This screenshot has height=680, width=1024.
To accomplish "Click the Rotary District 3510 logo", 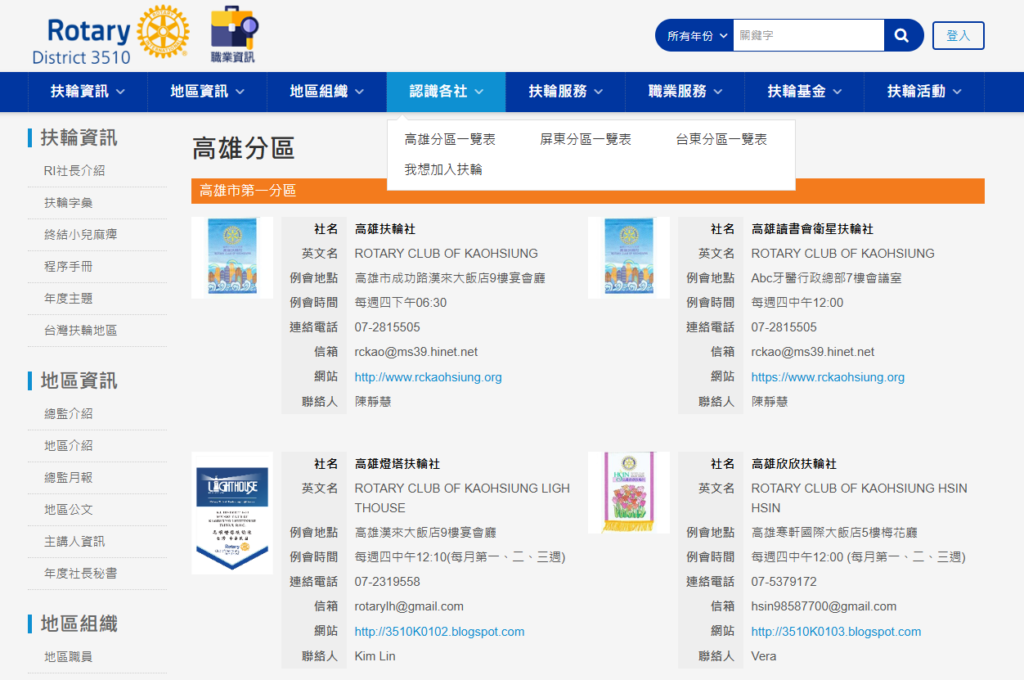I will pyautogui.click(x=110, y=36).
